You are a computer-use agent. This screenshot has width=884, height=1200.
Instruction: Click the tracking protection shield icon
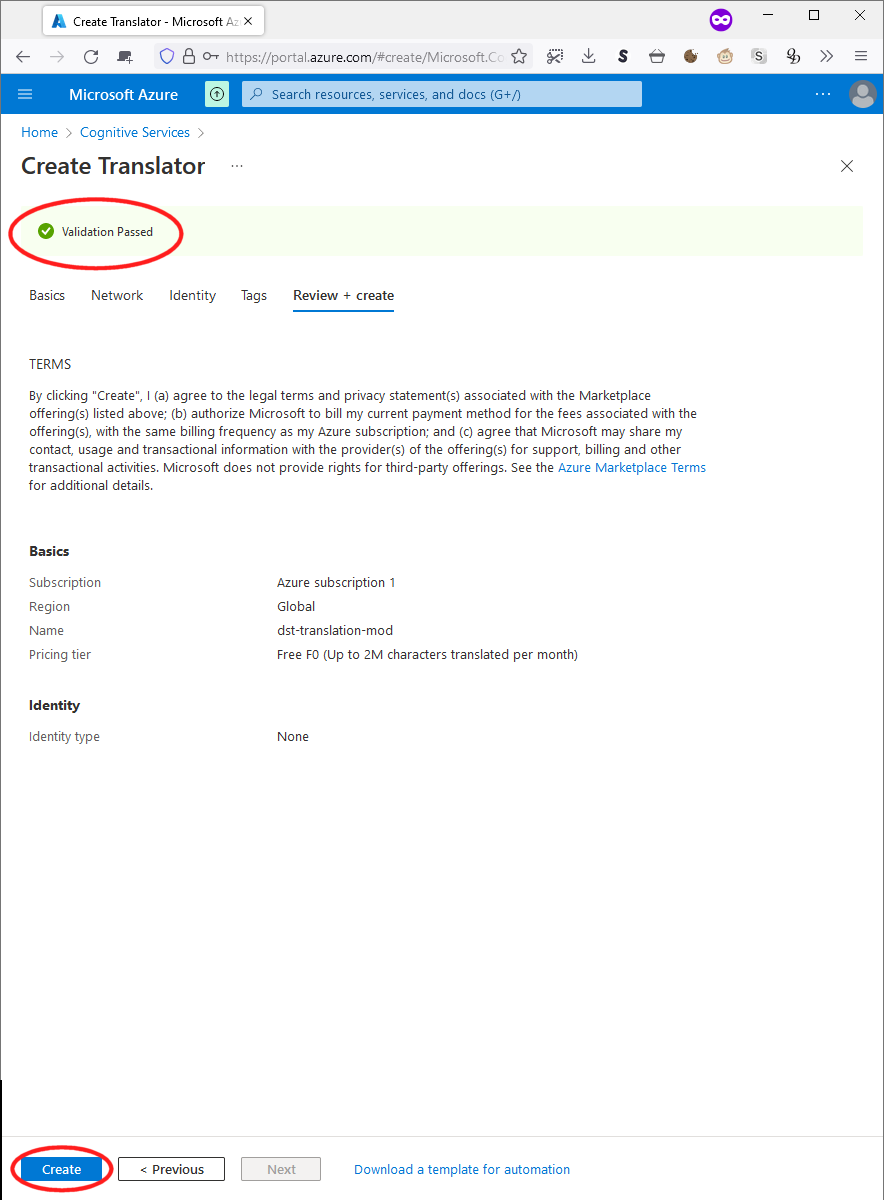click(167, 57)
